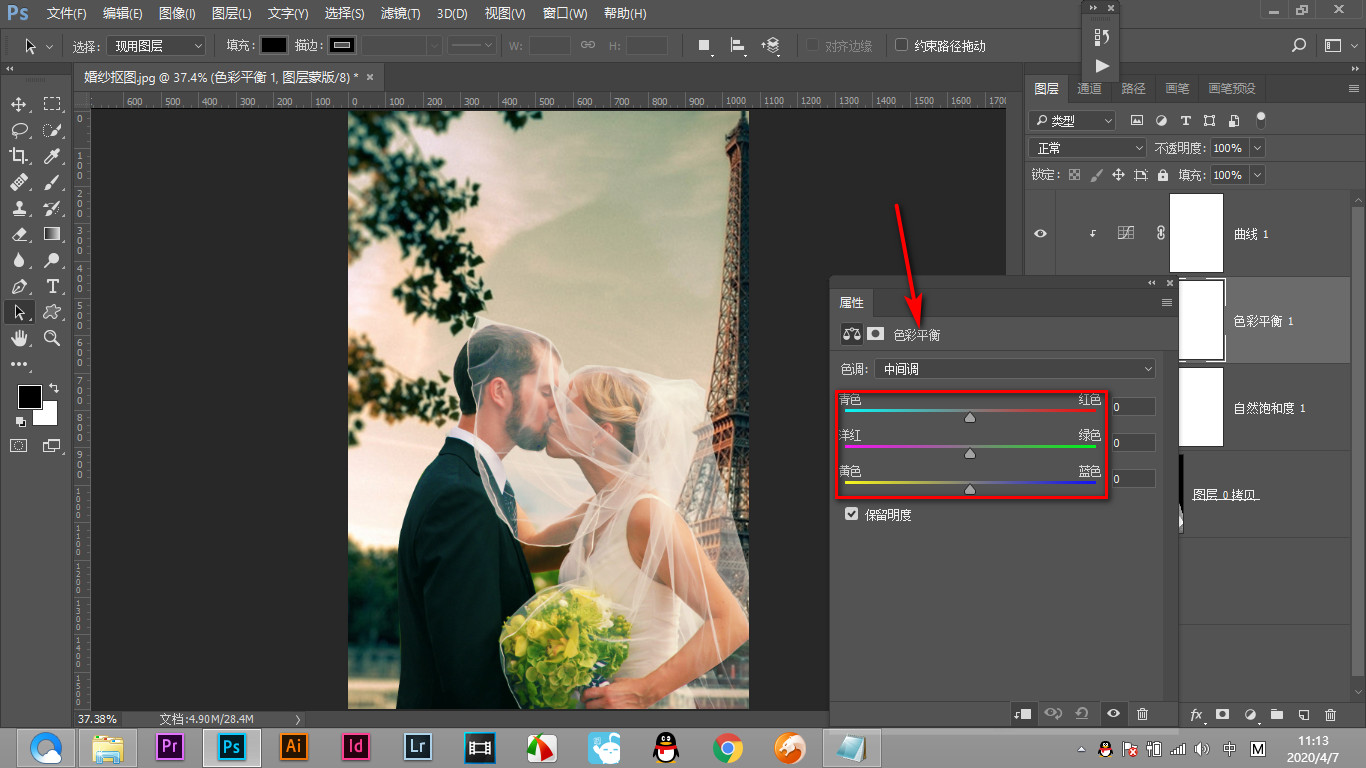Image resolution: width=1366 pixels, height=768 pixels.
Task: Choose the Eyedropper tool
Action: pyautogui.click(x=52, y=156)
